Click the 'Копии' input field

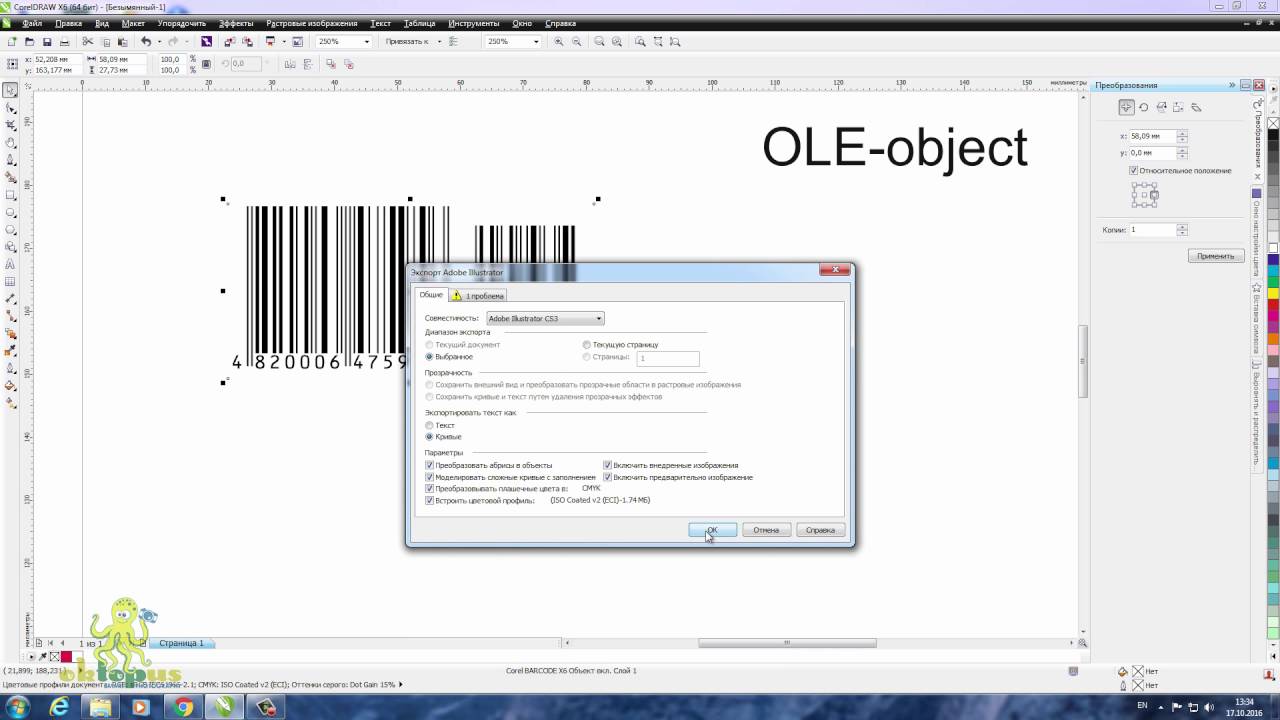[x=1152, y=230]
